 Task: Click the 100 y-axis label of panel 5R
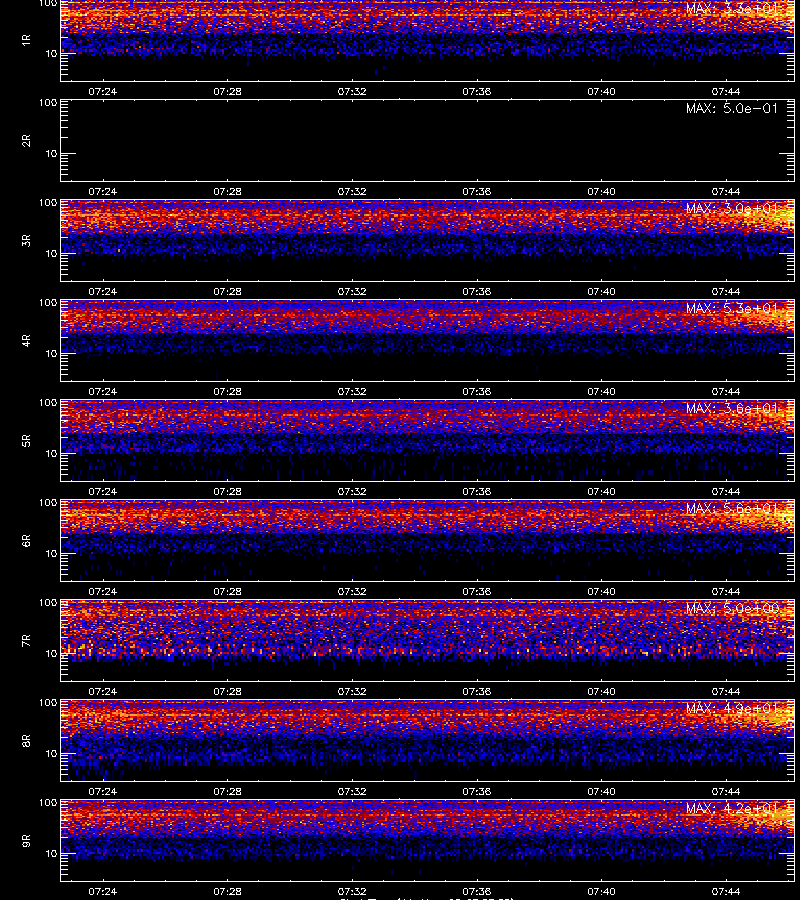click(x=48, y=403)
